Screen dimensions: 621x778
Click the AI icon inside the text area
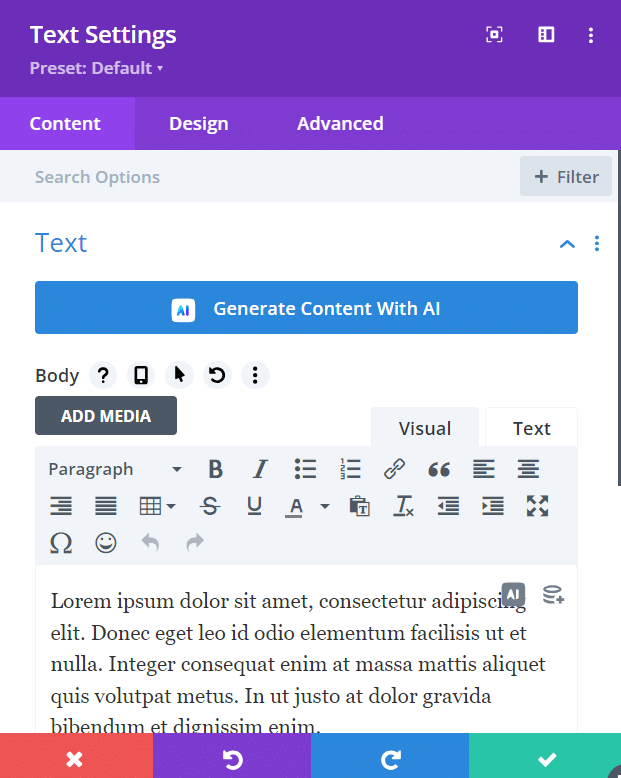pyautogui.click(x=513, y=594)
